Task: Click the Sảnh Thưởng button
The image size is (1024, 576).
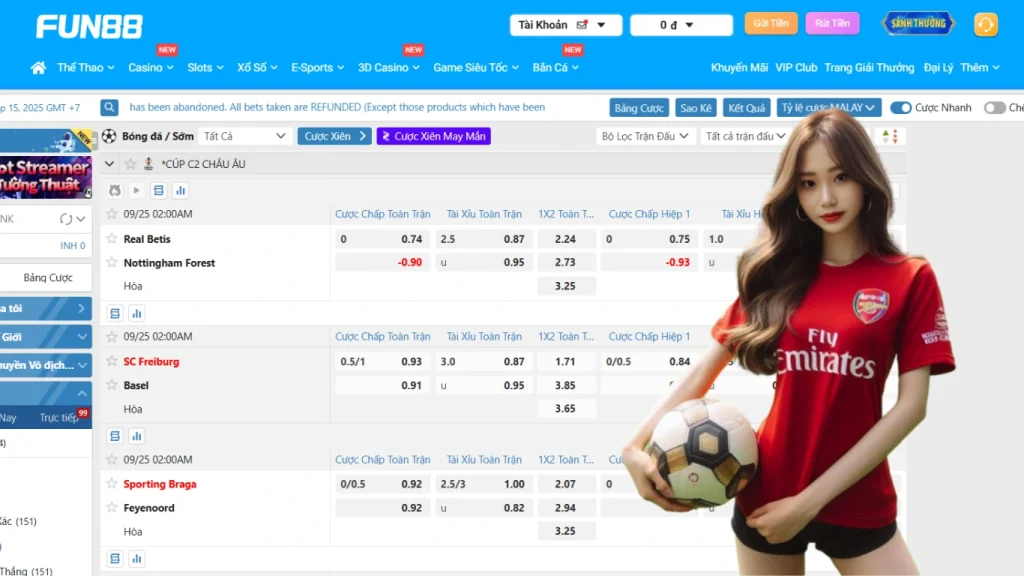Action: point(918,24)
